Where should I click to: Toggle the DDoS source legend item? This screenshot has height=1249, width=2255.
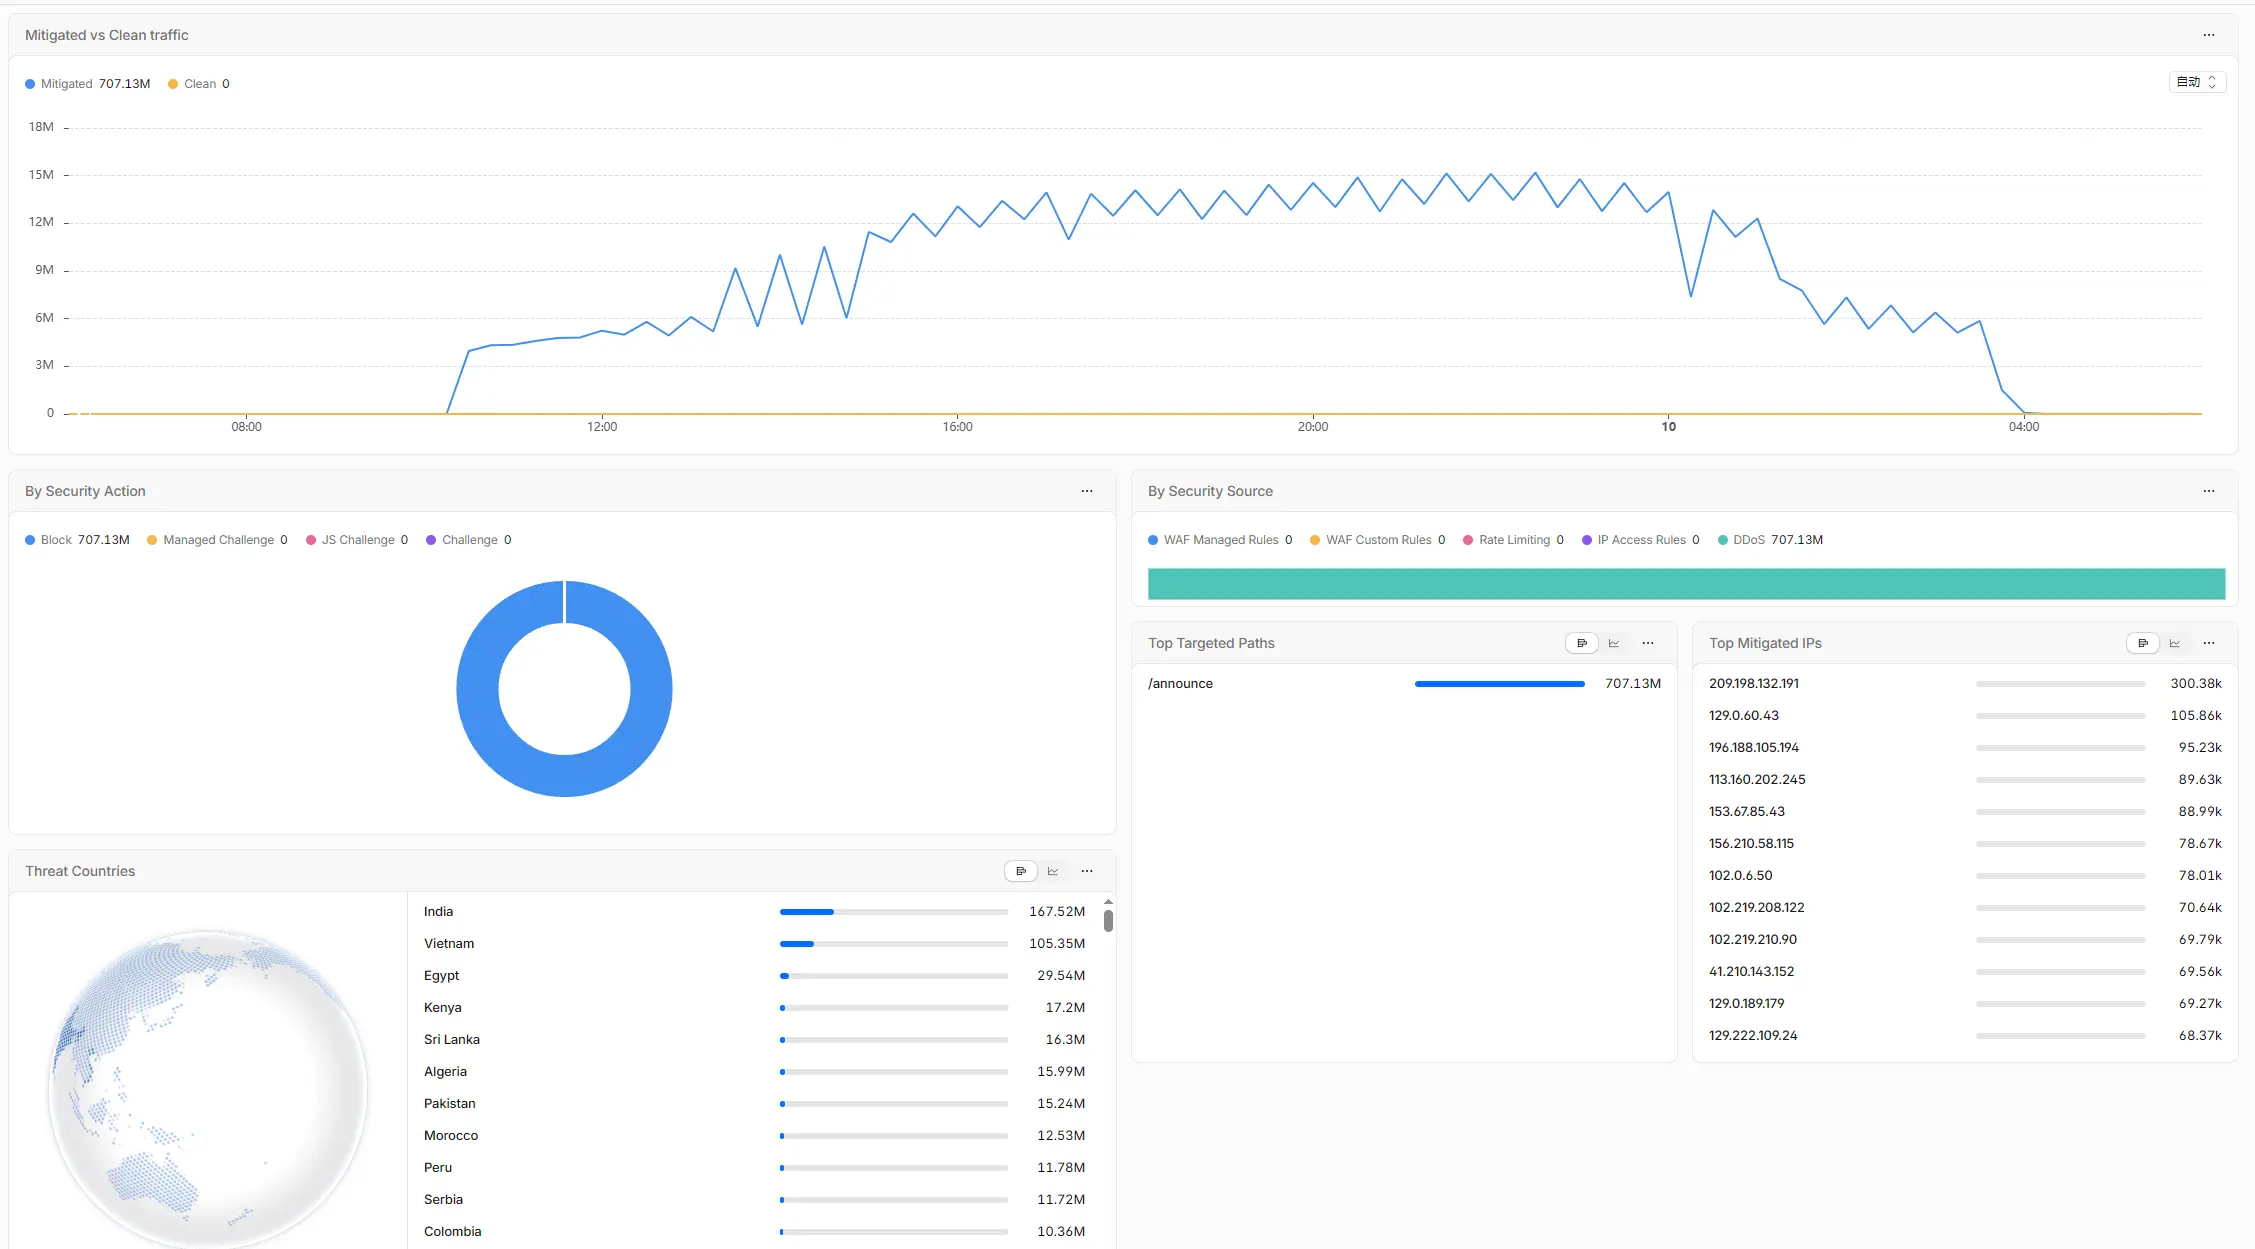click(1770, 540)
